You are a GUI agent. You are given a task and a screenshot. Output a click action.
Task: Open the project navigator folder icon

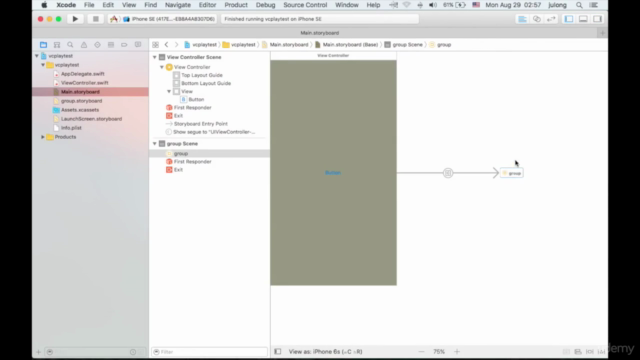tap(43, 44)
